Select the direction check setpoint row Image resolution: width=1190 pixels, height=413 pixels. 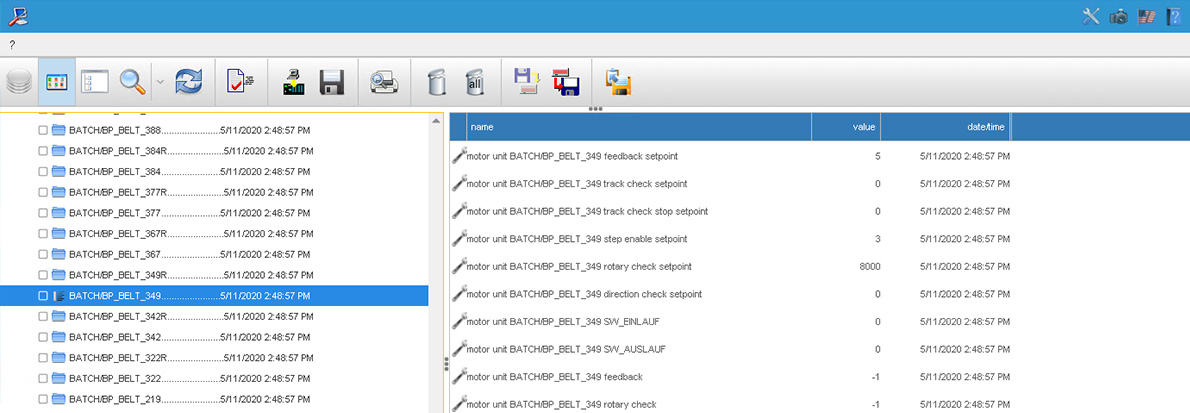coord(730,294)
